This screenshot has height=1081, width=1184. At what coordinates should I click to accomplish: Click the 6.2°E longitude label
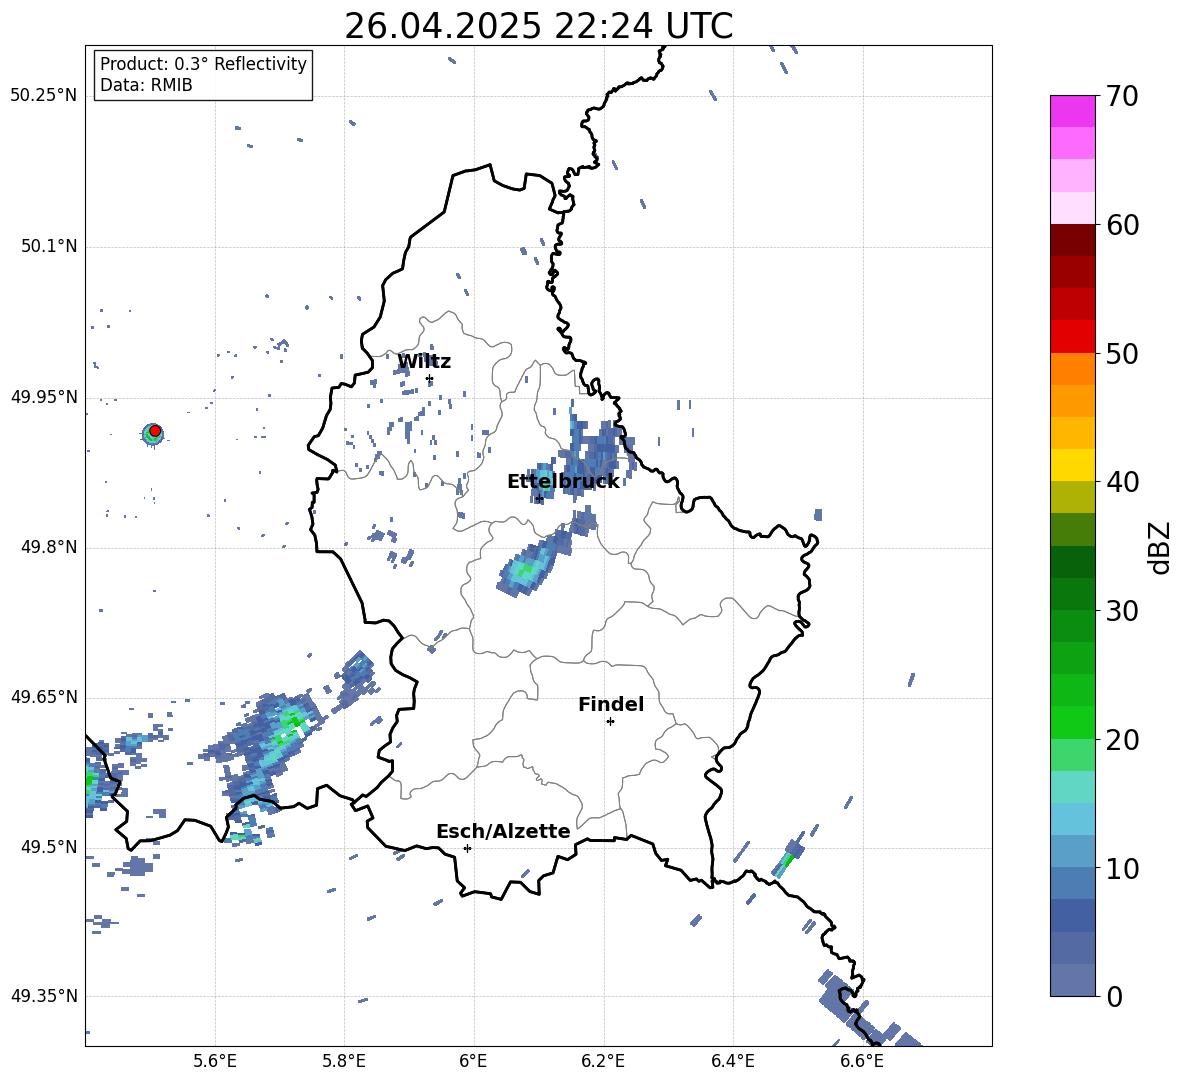tap(603, 1061)
